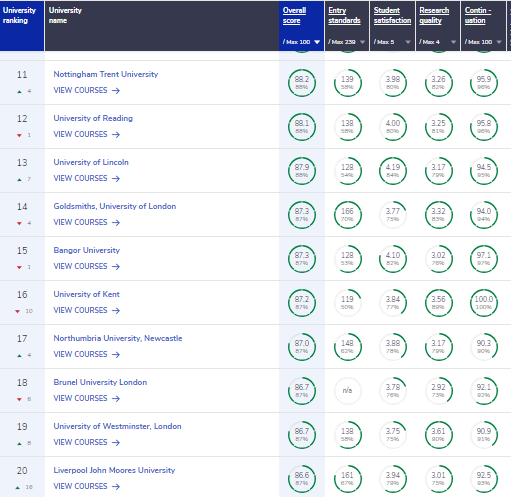
Task: View courses for Liverpool John Moores
Action: coord(87,486)
